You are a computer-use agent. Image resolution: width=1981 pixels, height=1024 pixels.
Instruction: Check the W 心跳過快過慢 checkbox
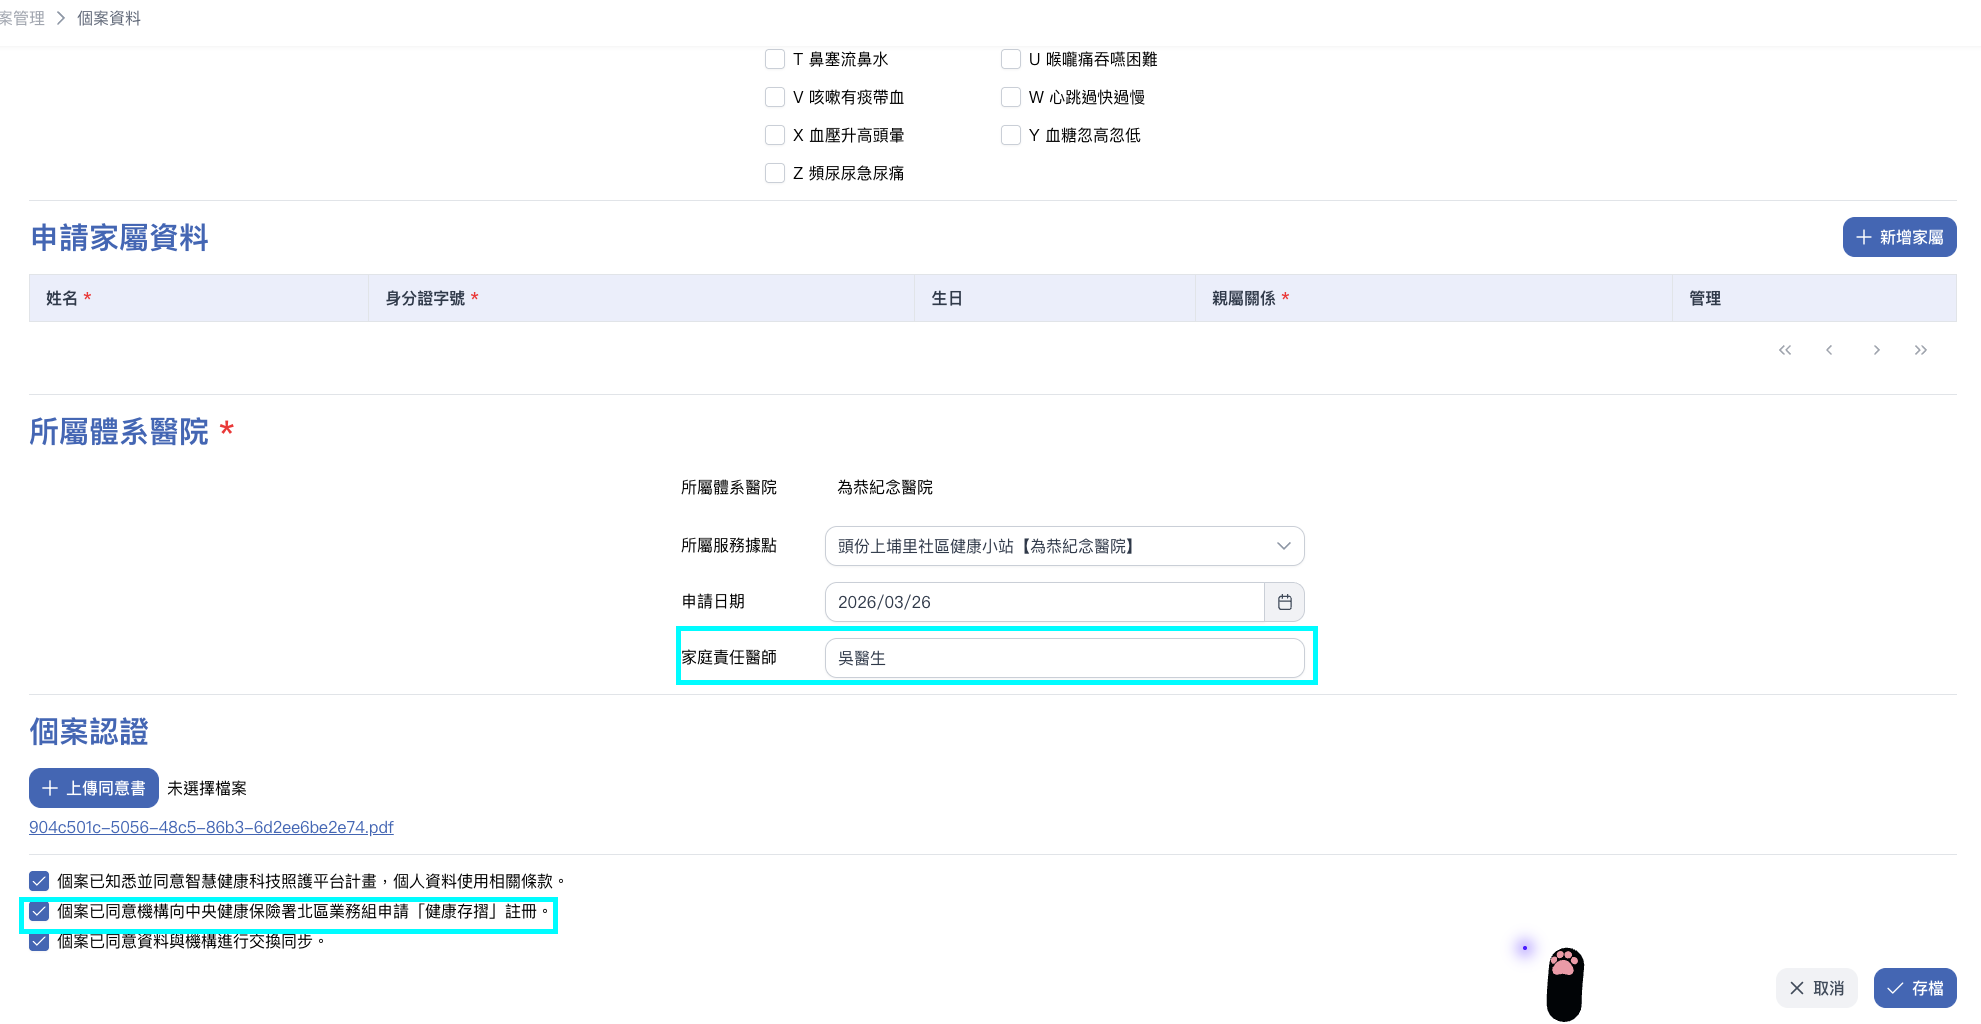pos(1011,97)
